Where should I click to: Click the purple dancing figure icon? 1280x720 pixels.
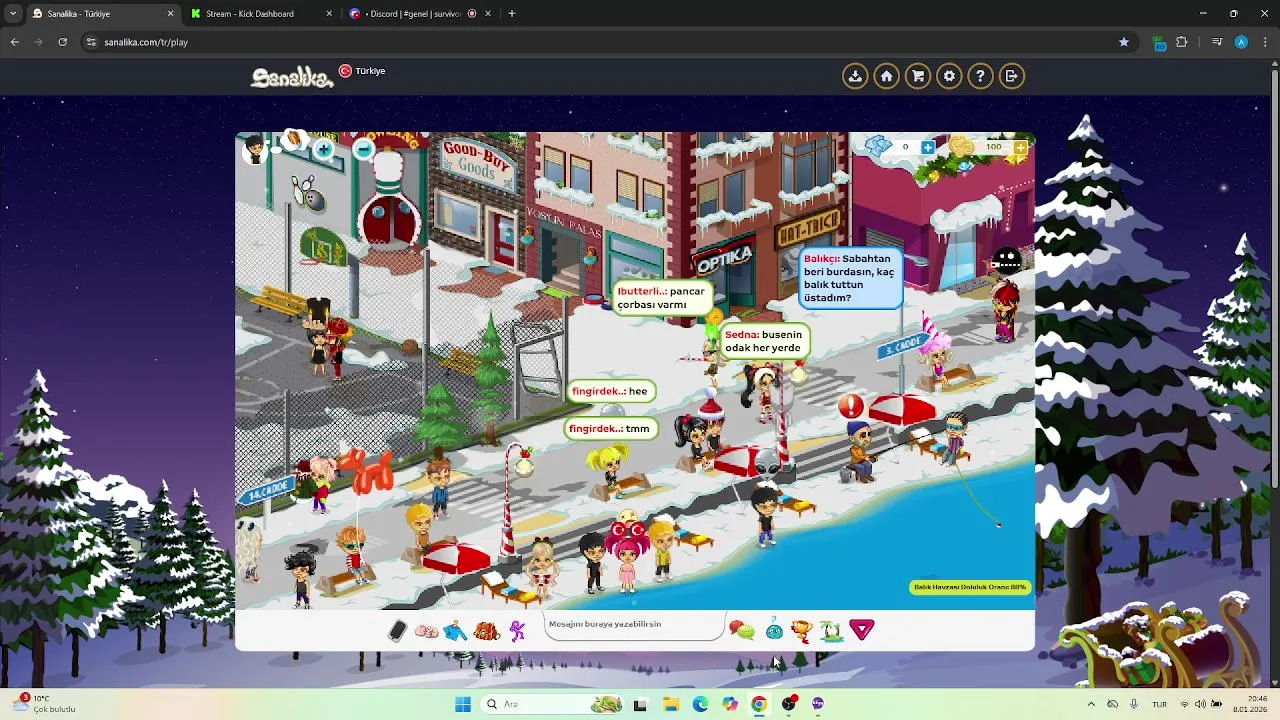point(517,631)
